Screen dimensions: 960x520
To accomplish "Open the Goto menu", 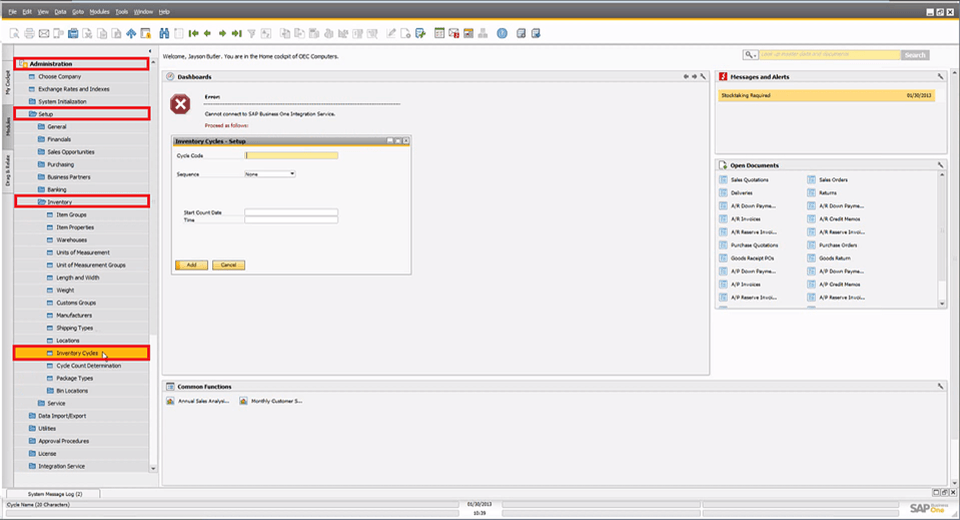I will (78, 12).
